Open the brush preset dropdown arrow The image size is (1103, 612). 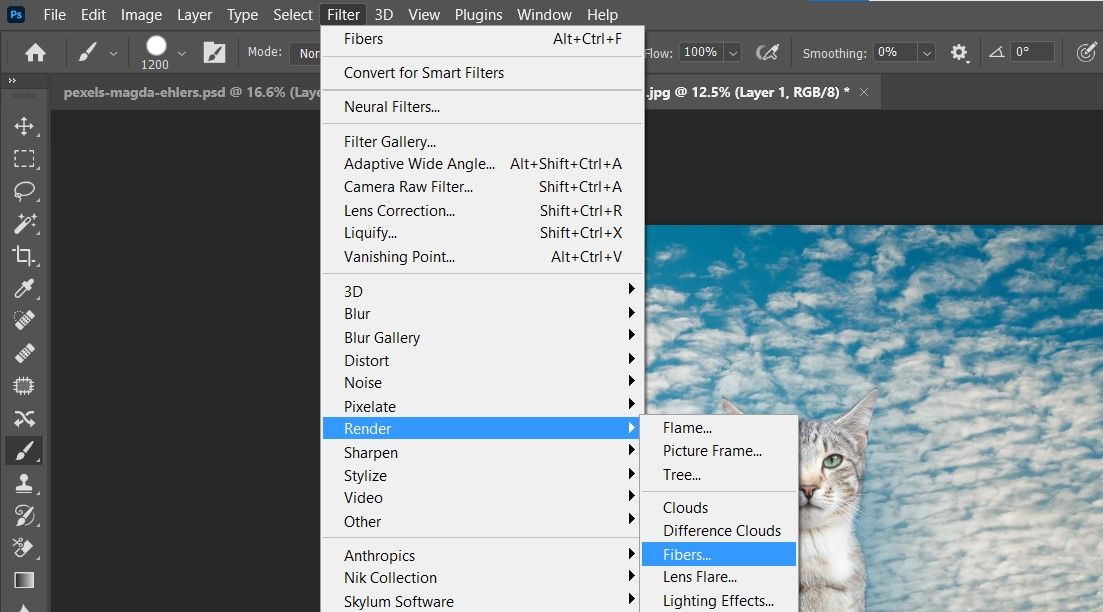tap(181, 53)
